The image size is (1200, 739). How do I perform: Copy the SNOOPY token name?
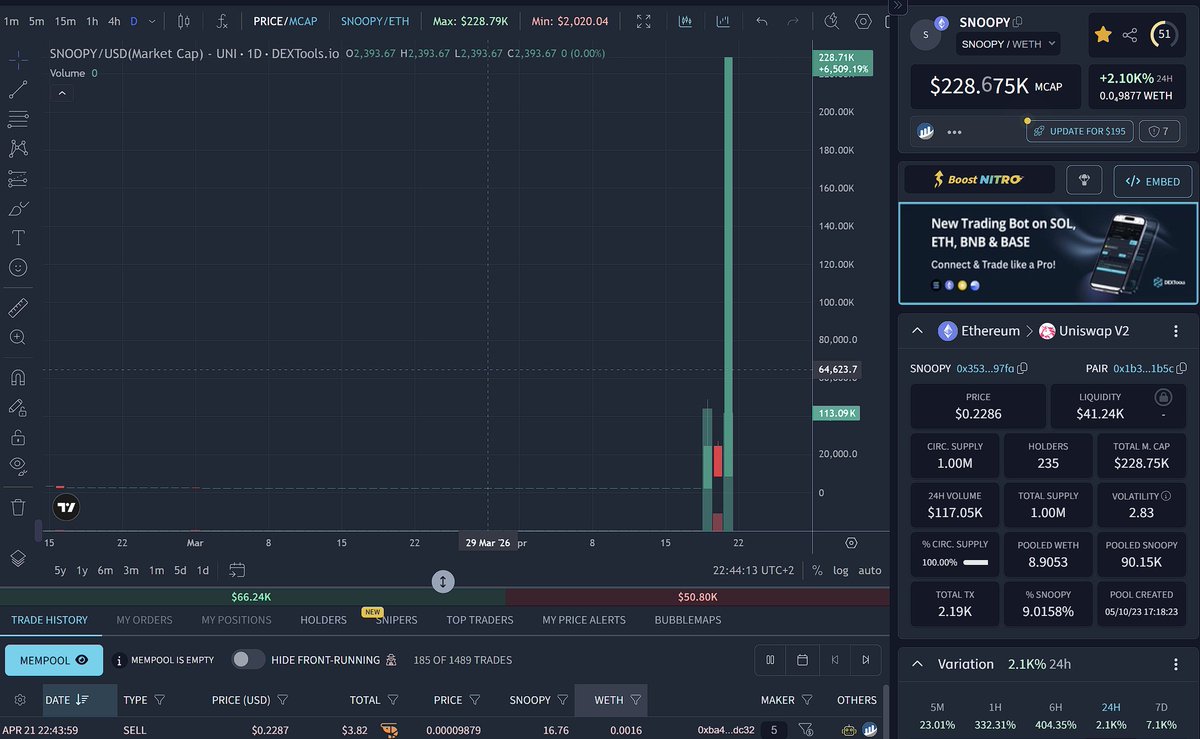tap(1018, 22)
